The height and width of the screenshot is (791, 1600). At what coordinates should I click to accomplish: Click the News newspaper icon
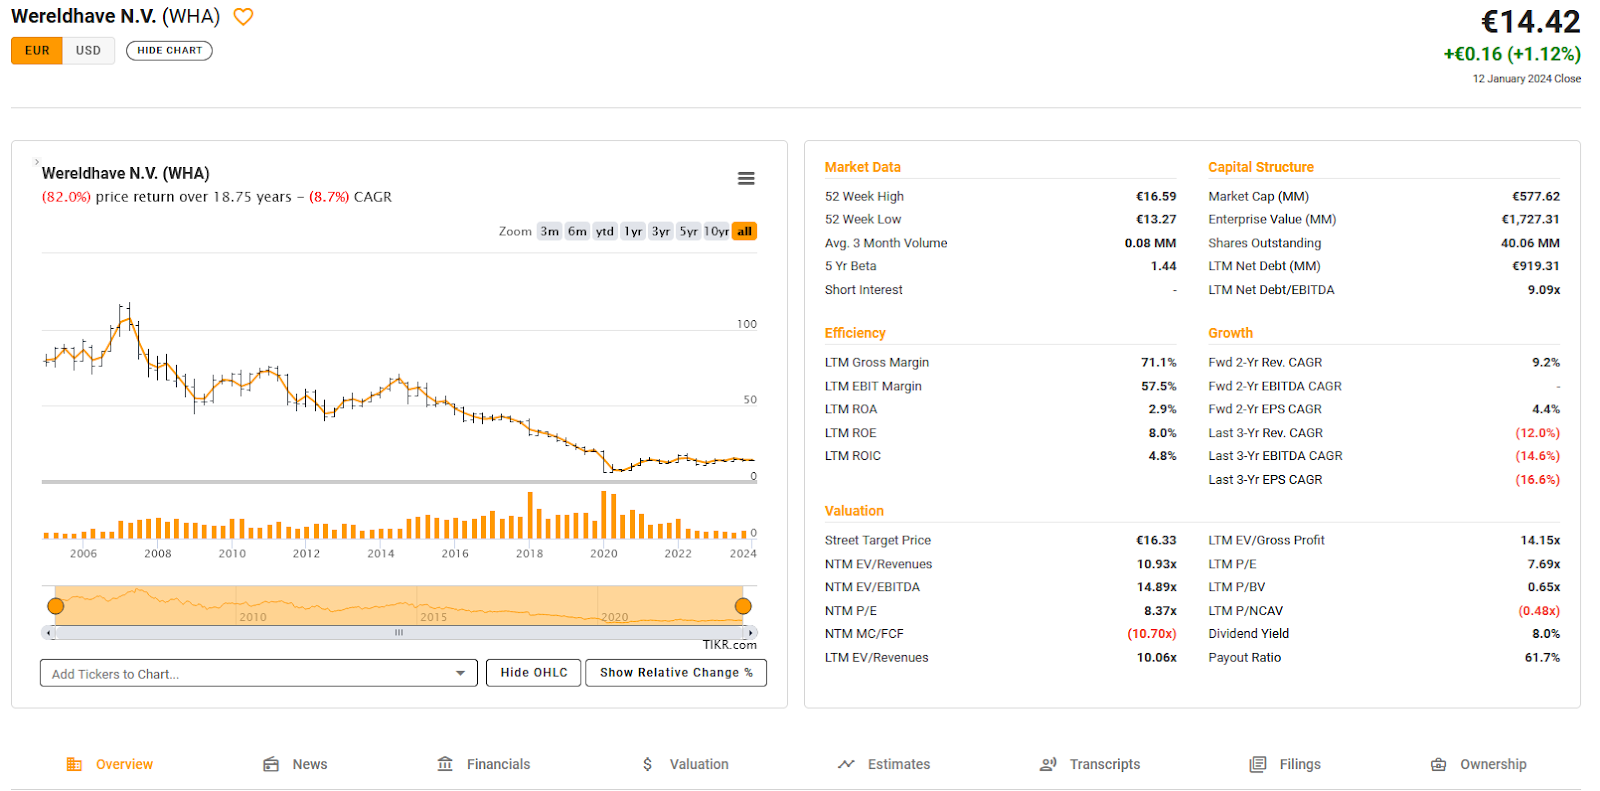[x=271, y=764]
